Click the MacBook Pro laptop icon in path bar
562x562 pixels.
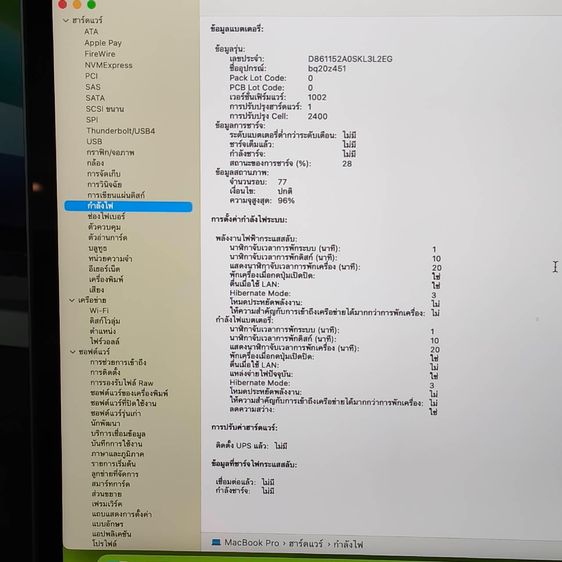(216, 542)
